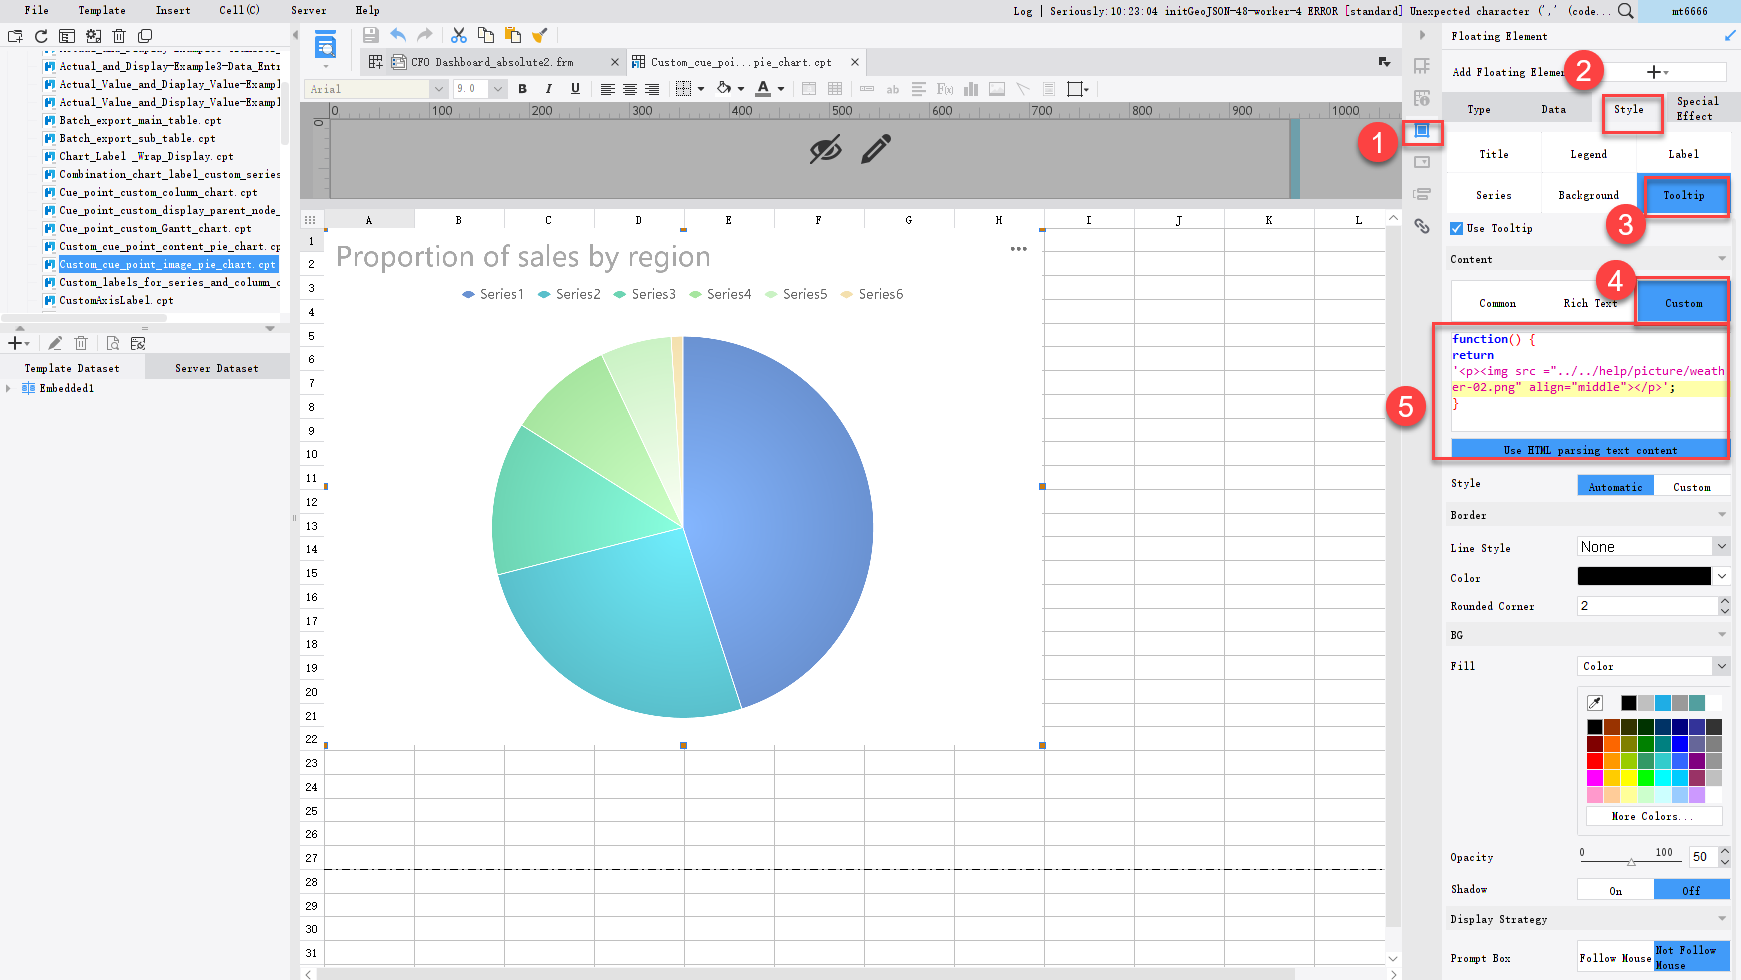This screenshot has height=980, width=1741.
Task: Open the search icon in the menu bar
Action: pos(1626,11)
